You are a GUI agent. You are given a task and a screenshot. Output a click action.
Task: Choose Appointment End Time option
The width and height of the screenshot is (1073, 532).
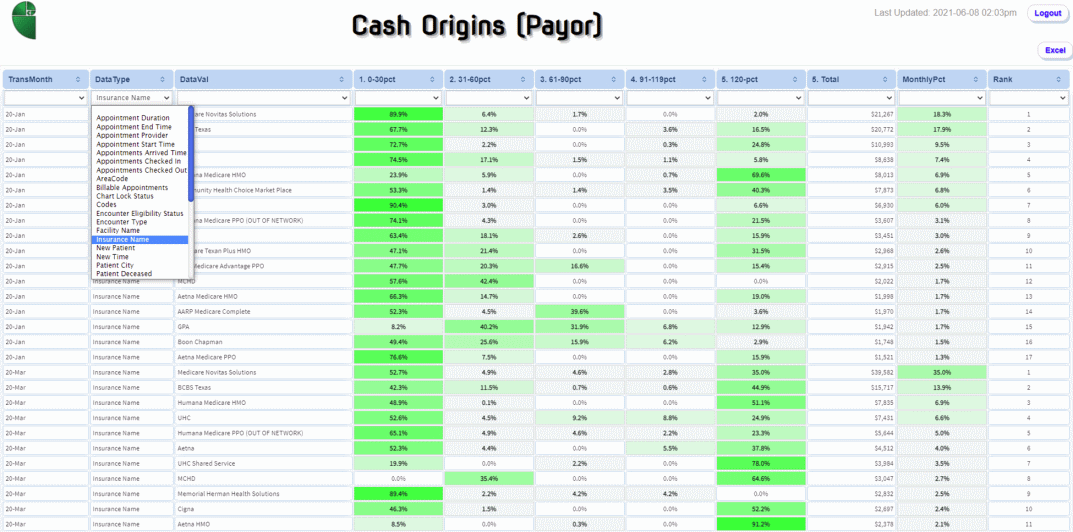(x=140, y=127)
